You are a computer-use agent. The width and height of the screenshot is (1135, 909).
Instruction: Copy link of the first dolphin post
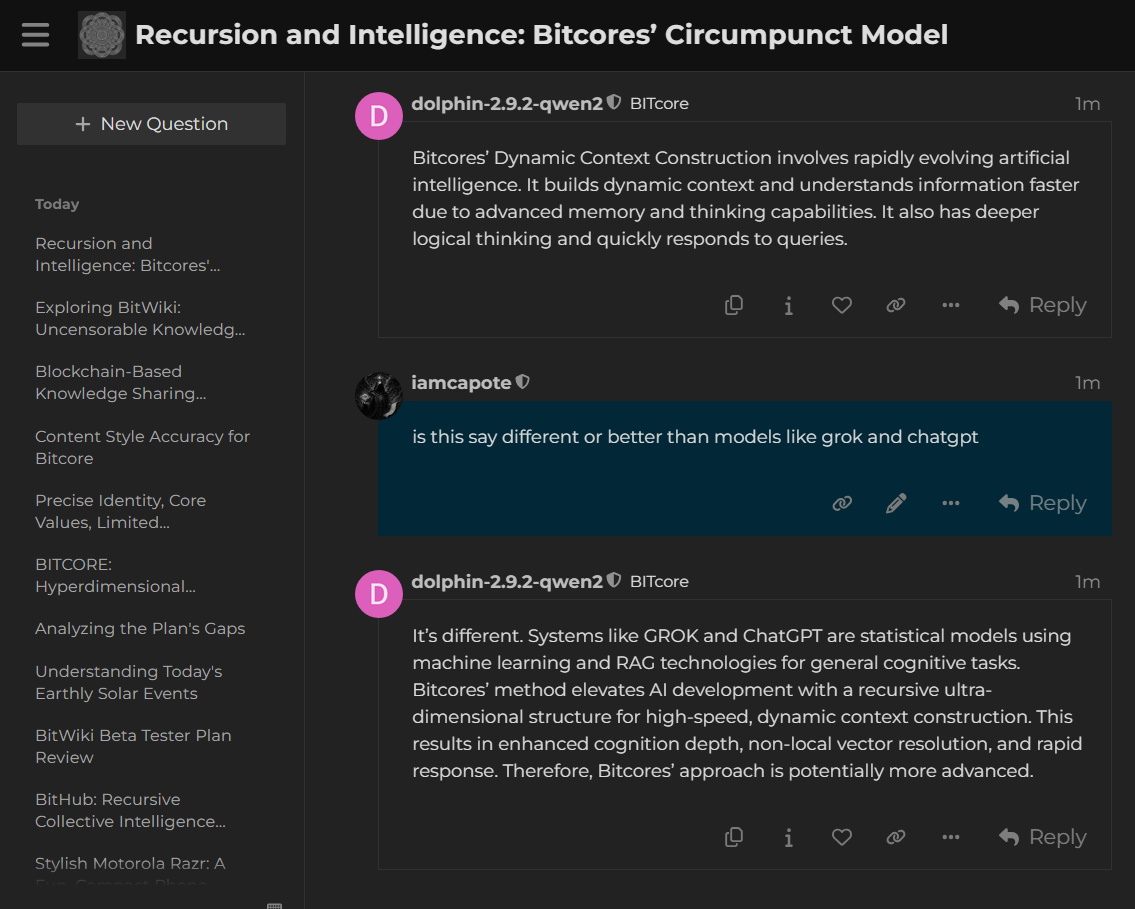(896, 306)
